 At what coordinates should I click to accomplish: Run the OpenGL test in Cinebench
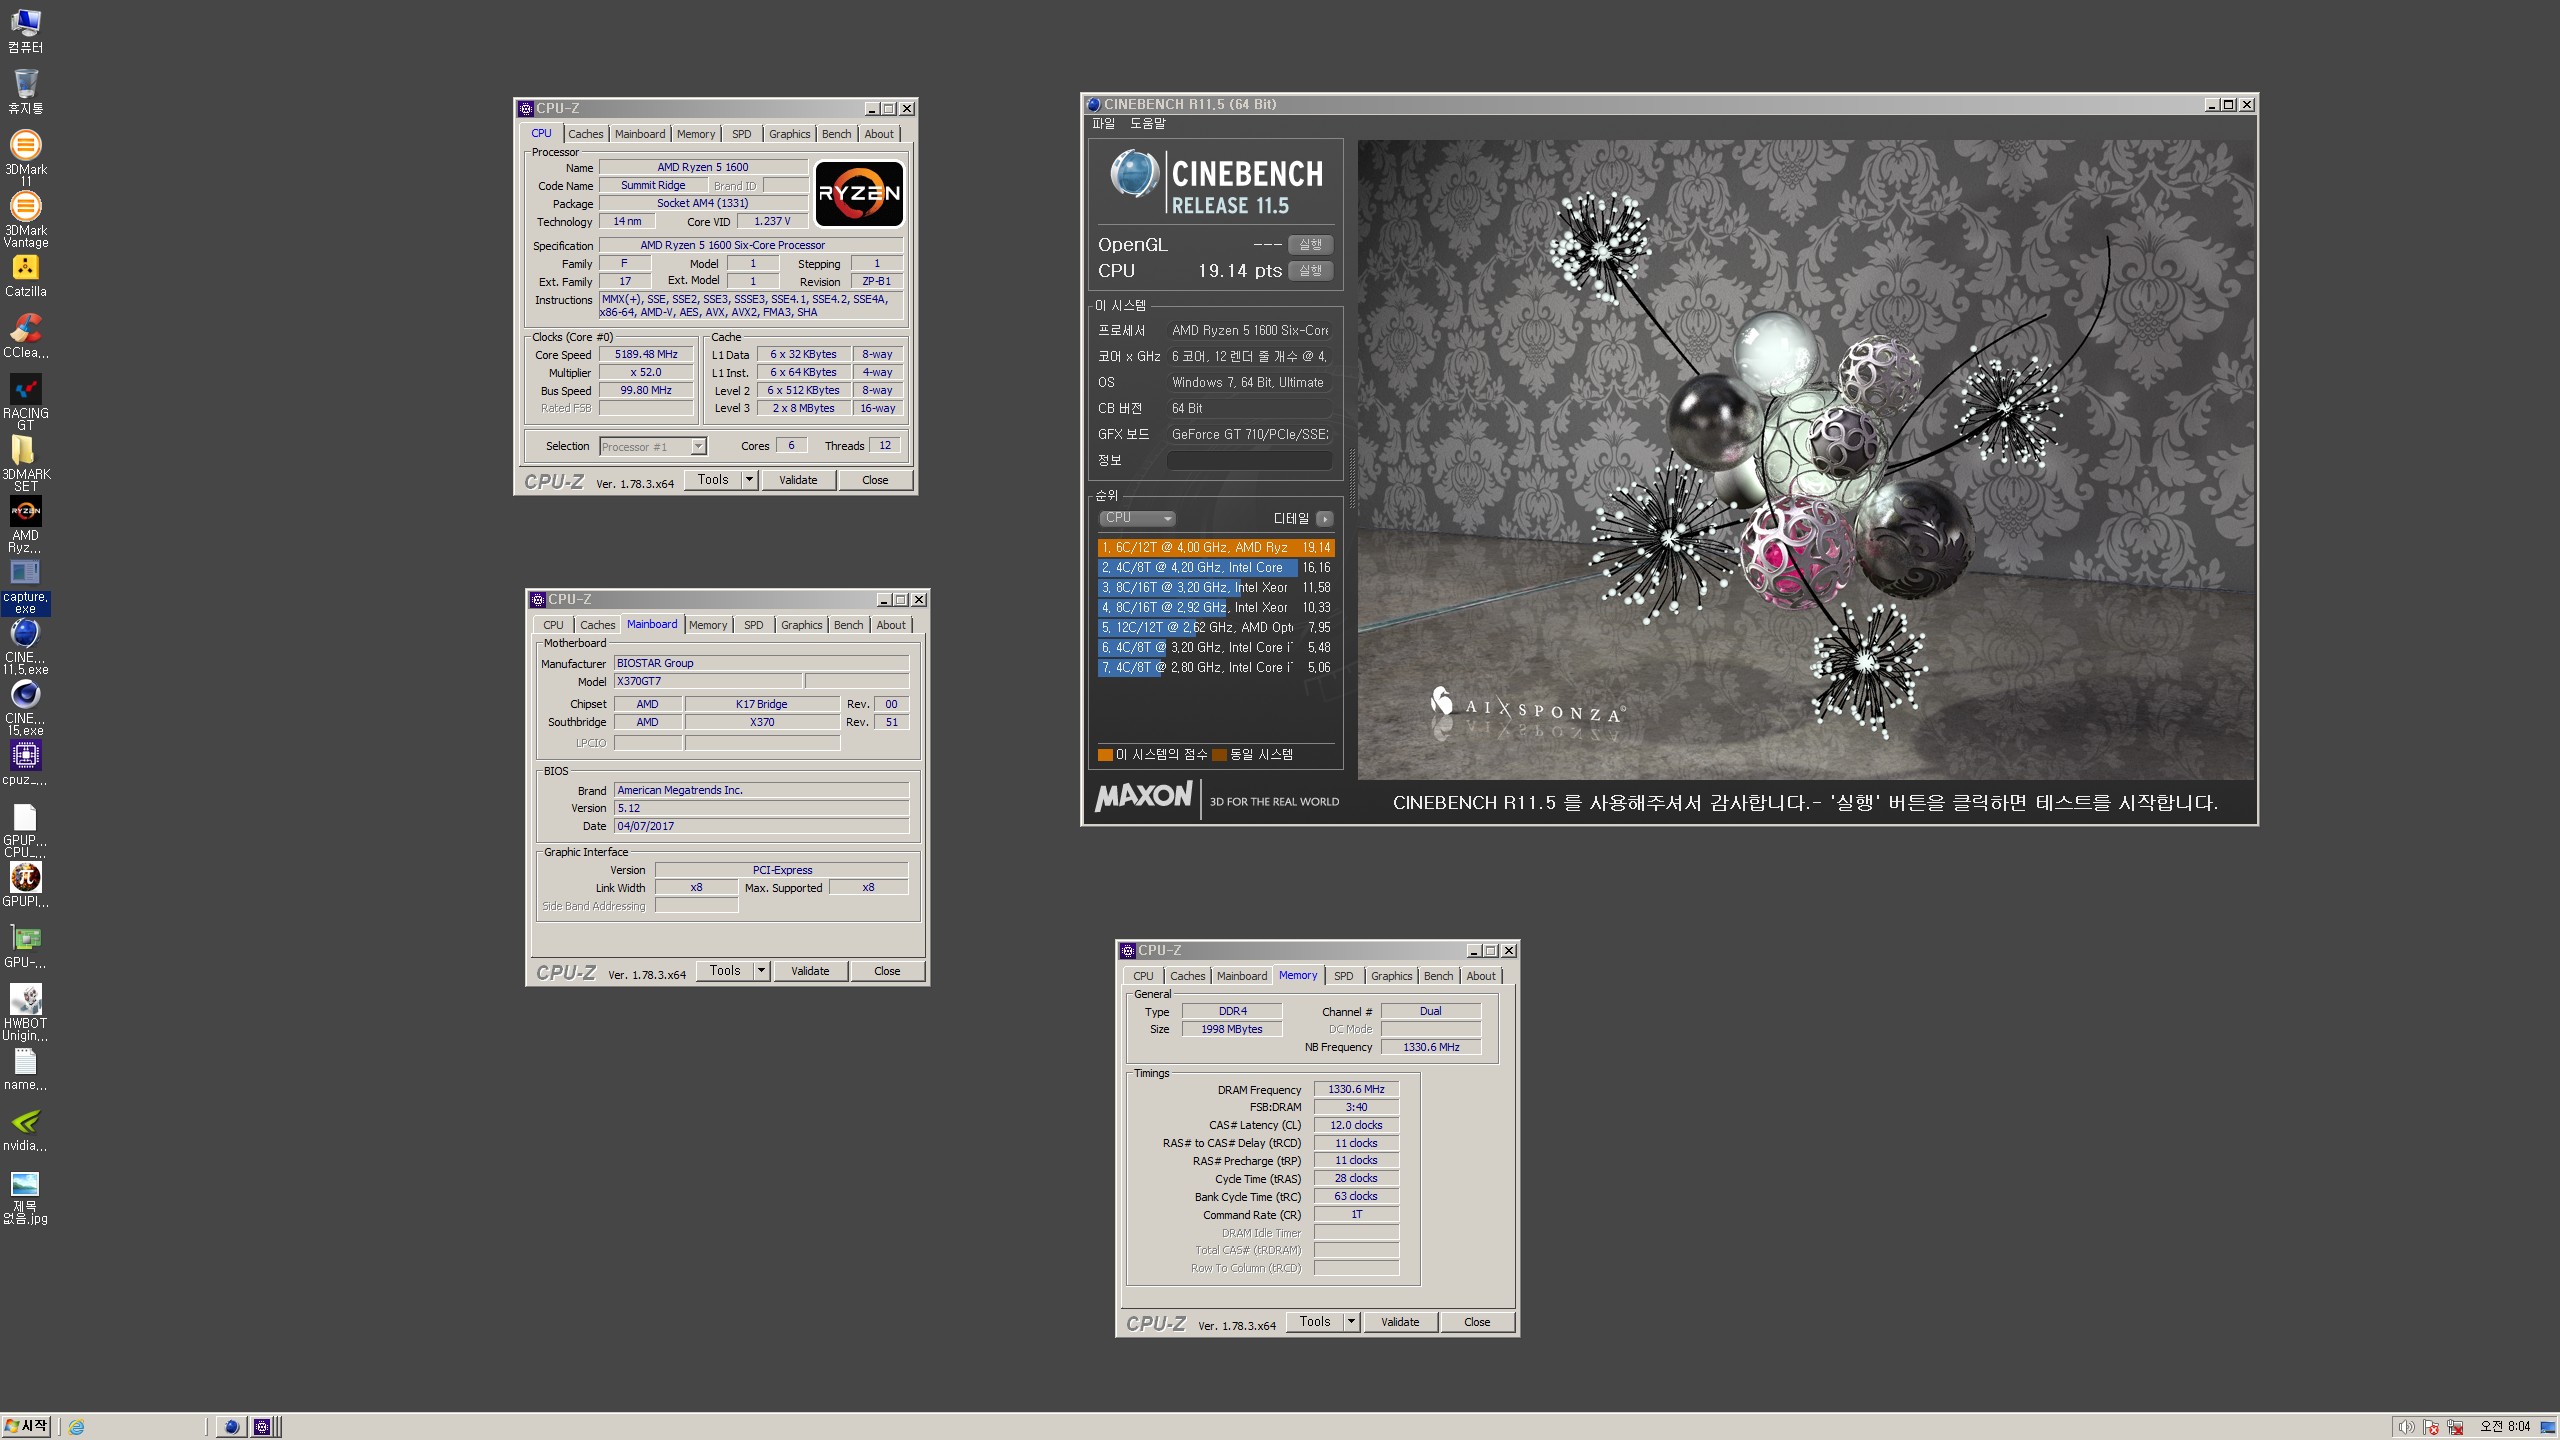[x=1310, y=245]
